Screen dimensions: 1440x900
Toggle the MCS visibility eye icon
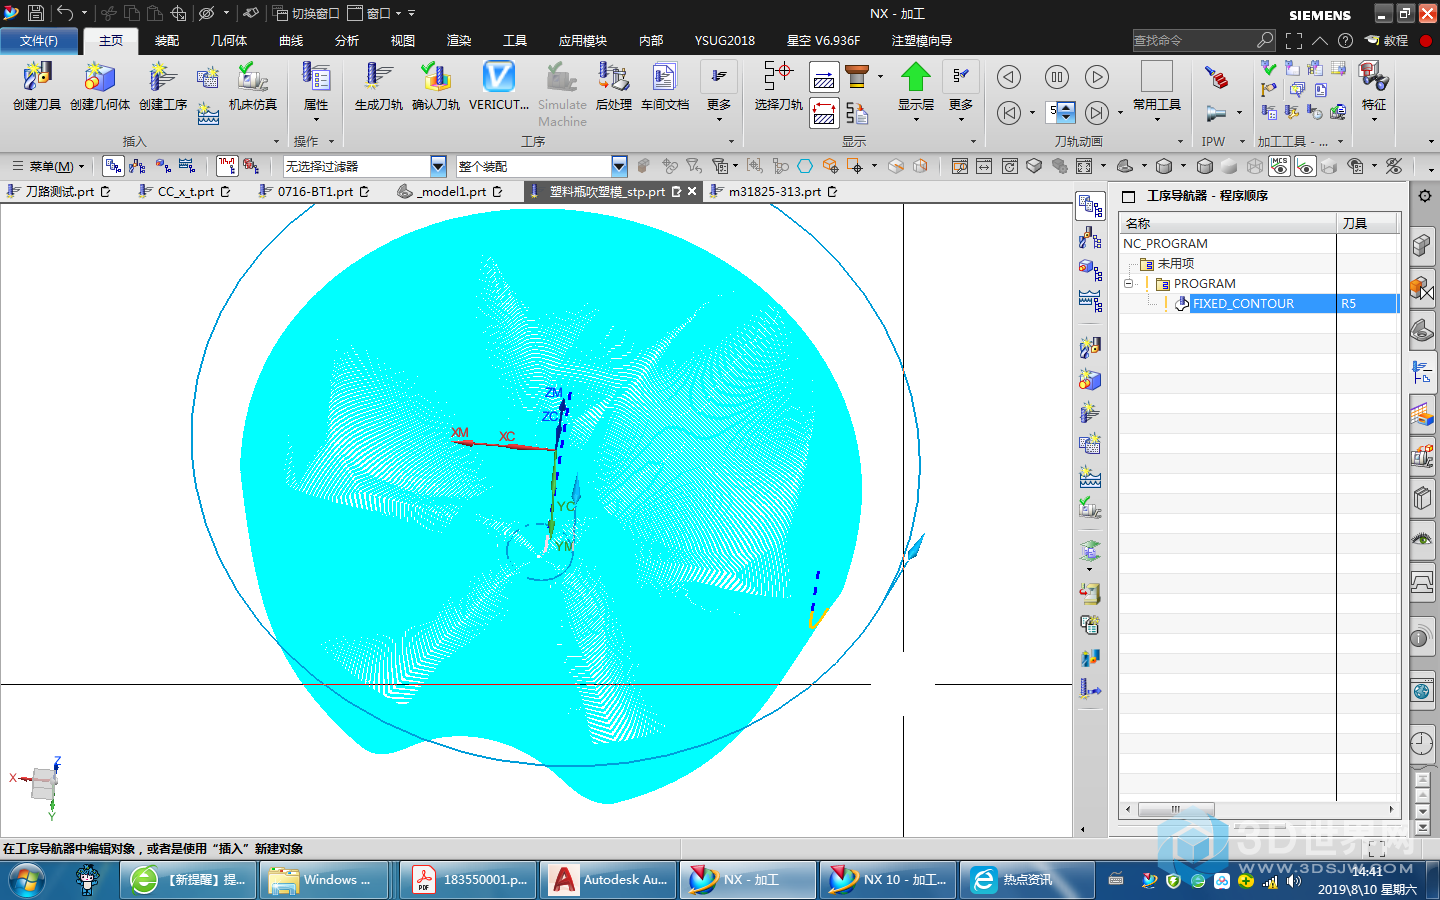click(x=1279, y=166)
